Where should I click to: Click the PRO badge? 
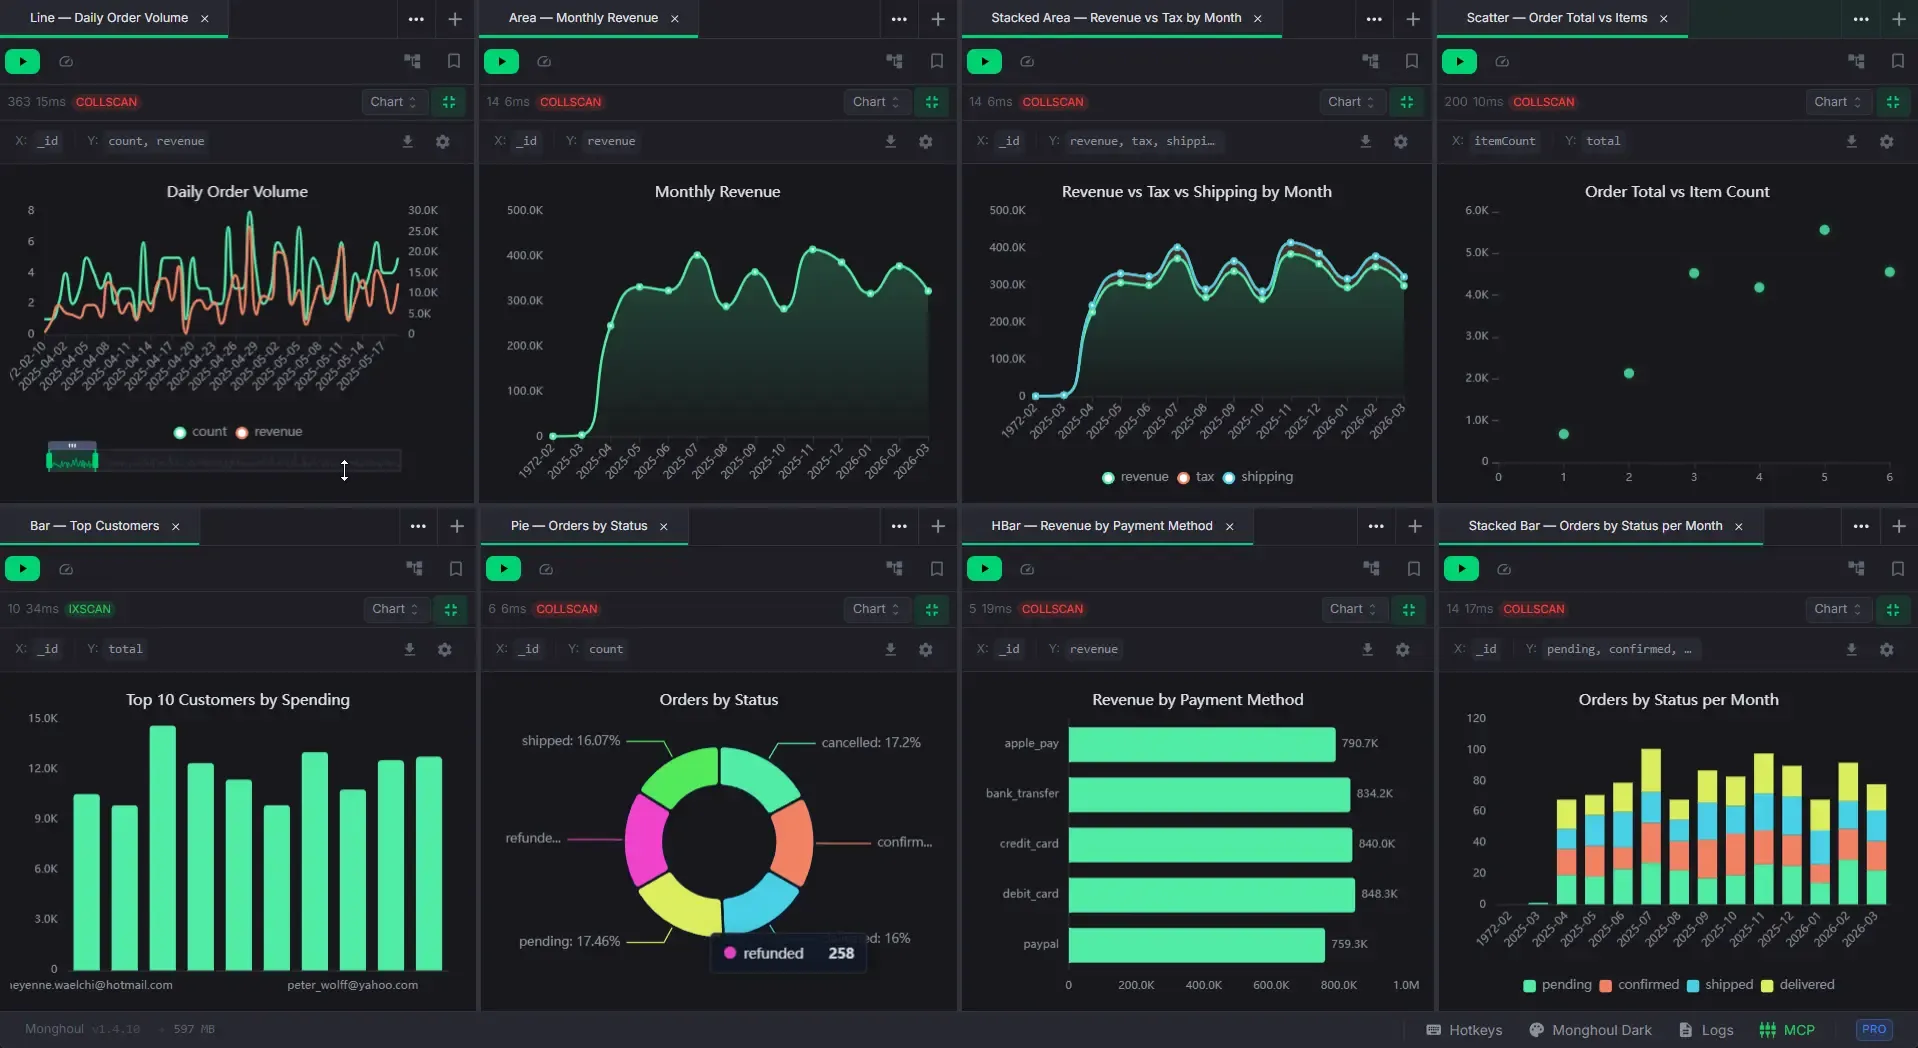[x=1875, y=1029]
